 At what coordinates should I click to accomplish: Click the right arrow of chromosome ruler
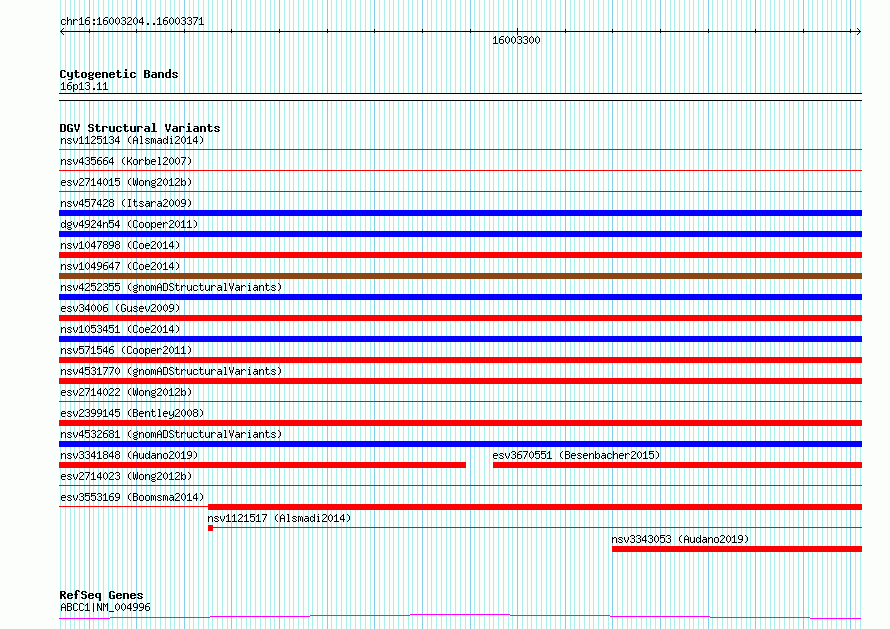coord(859,32)
